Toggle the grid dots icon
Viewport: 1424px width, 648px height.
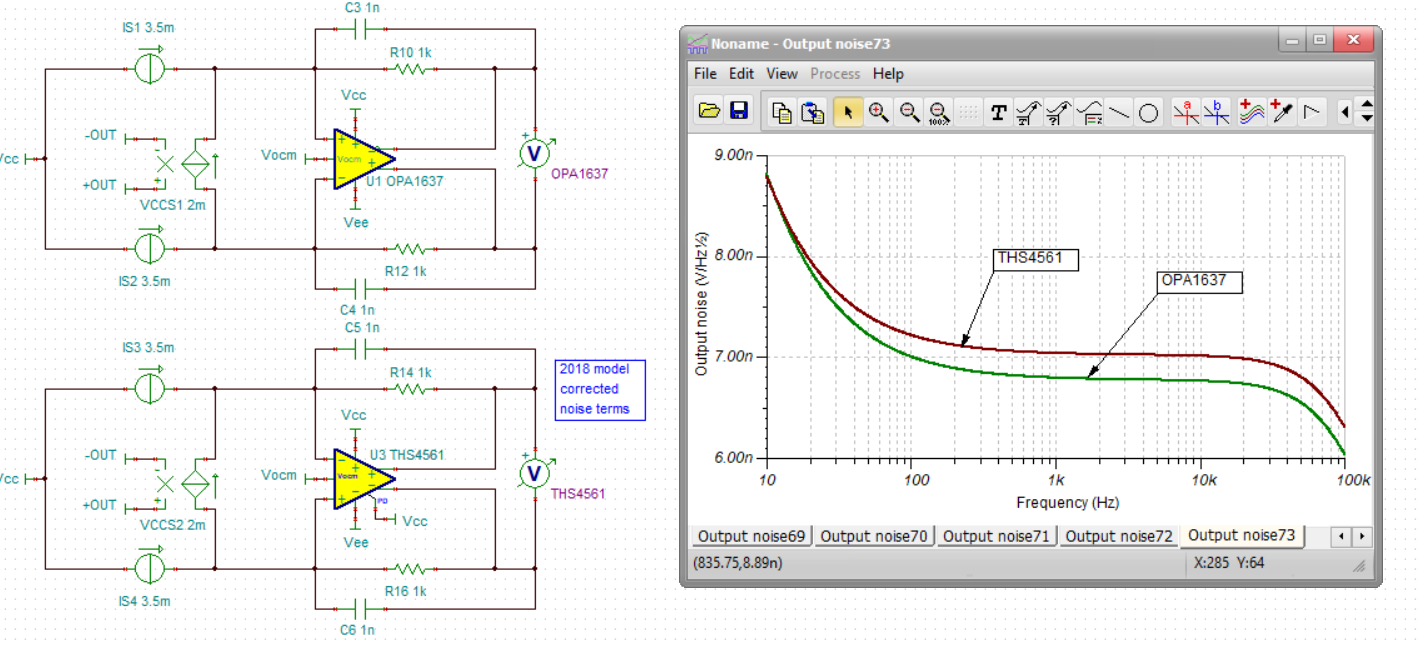pyautogui.click(x=968, y=112)
